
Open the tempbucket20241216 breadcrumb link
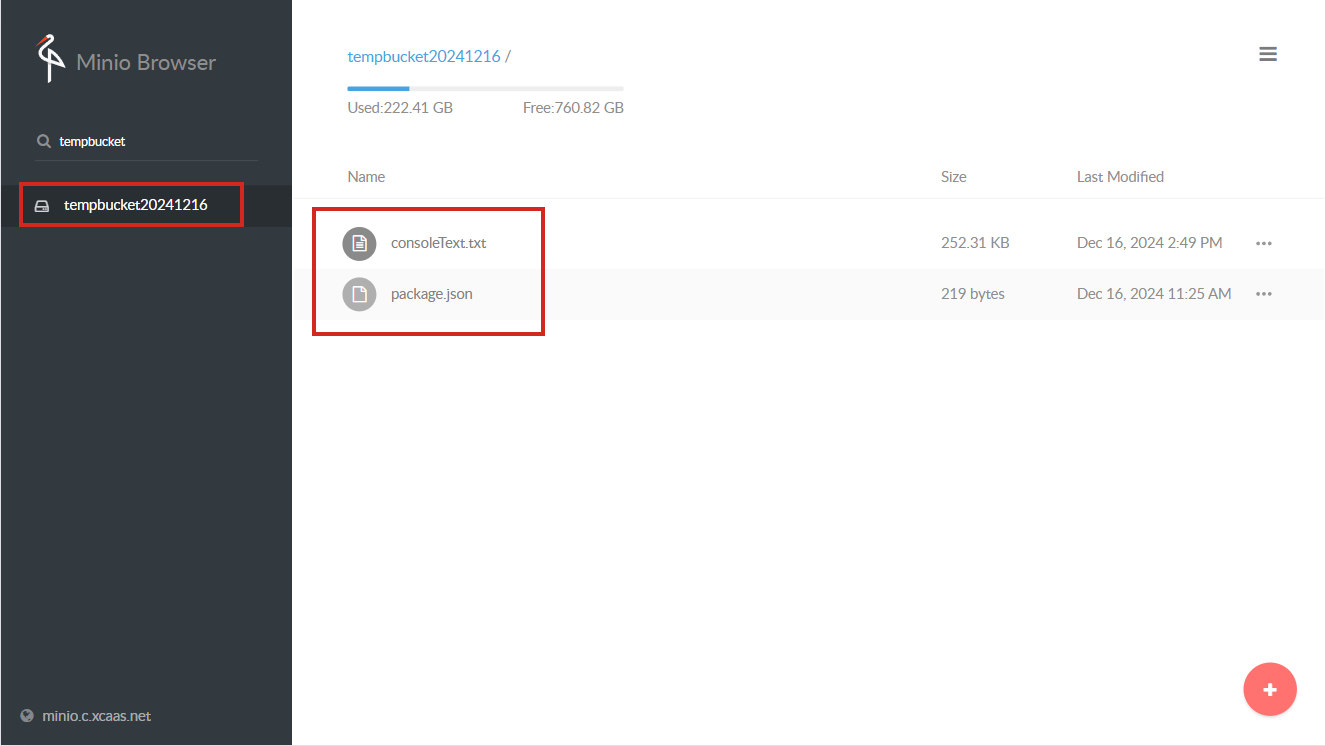[x=424, y=56]
